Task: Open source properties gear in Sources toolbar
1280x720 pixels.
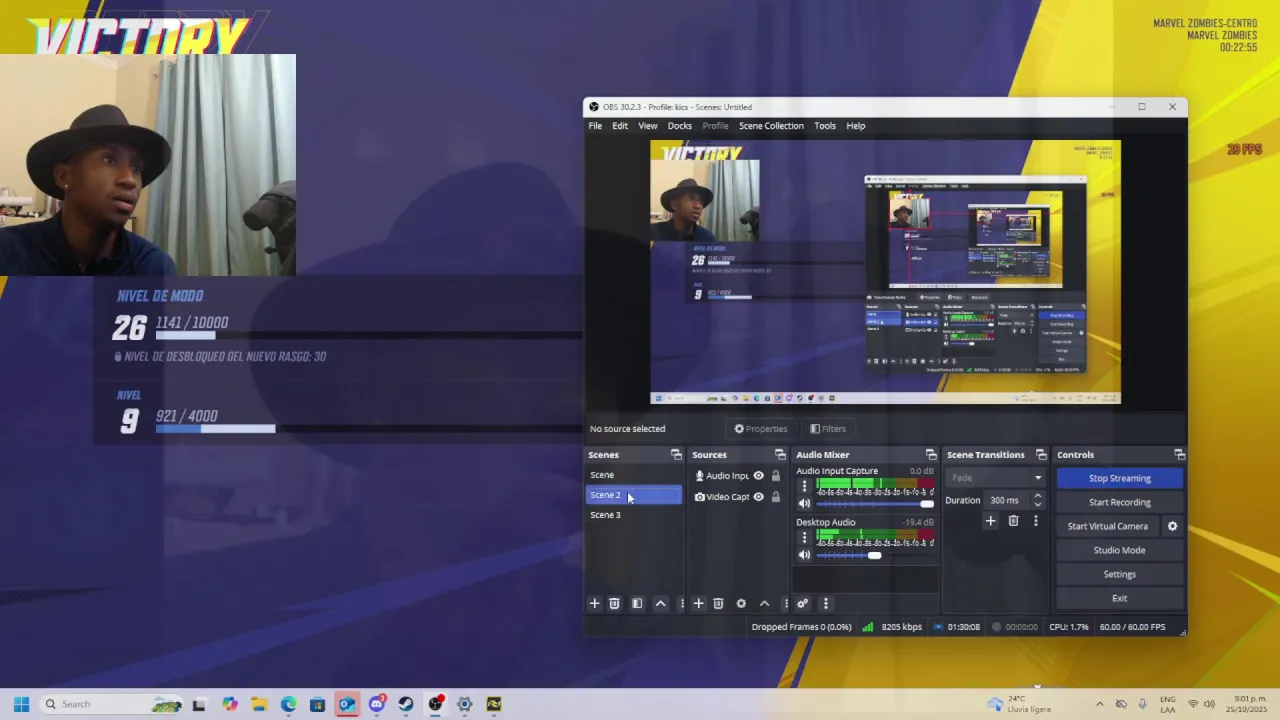Action: pos(741,603)
